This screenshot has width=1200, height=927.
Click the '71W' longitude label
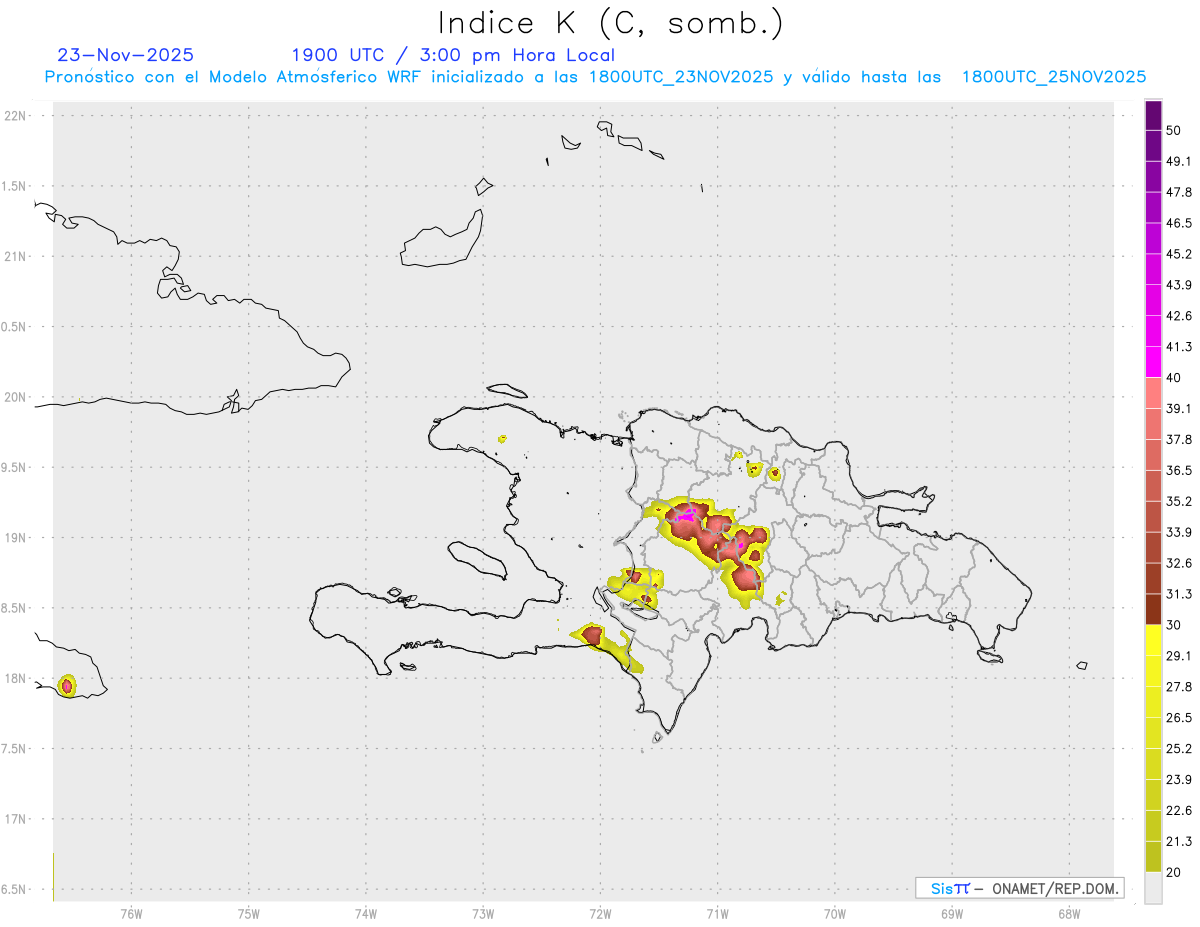[x=717, y=914]
